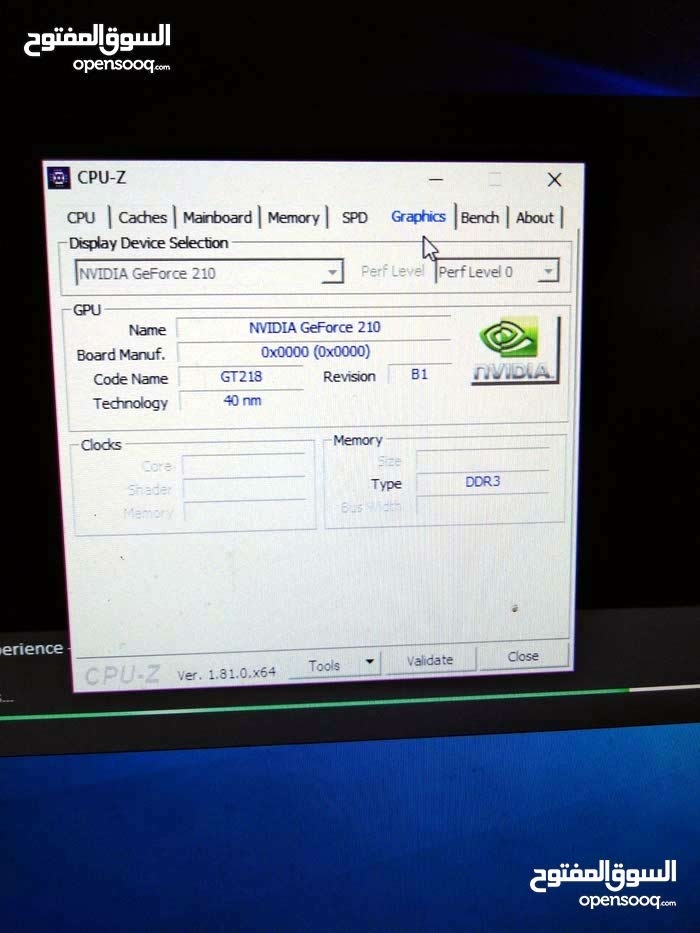Click the empty Memory clock field
This screenshot has width=700, height=933.
245,512
